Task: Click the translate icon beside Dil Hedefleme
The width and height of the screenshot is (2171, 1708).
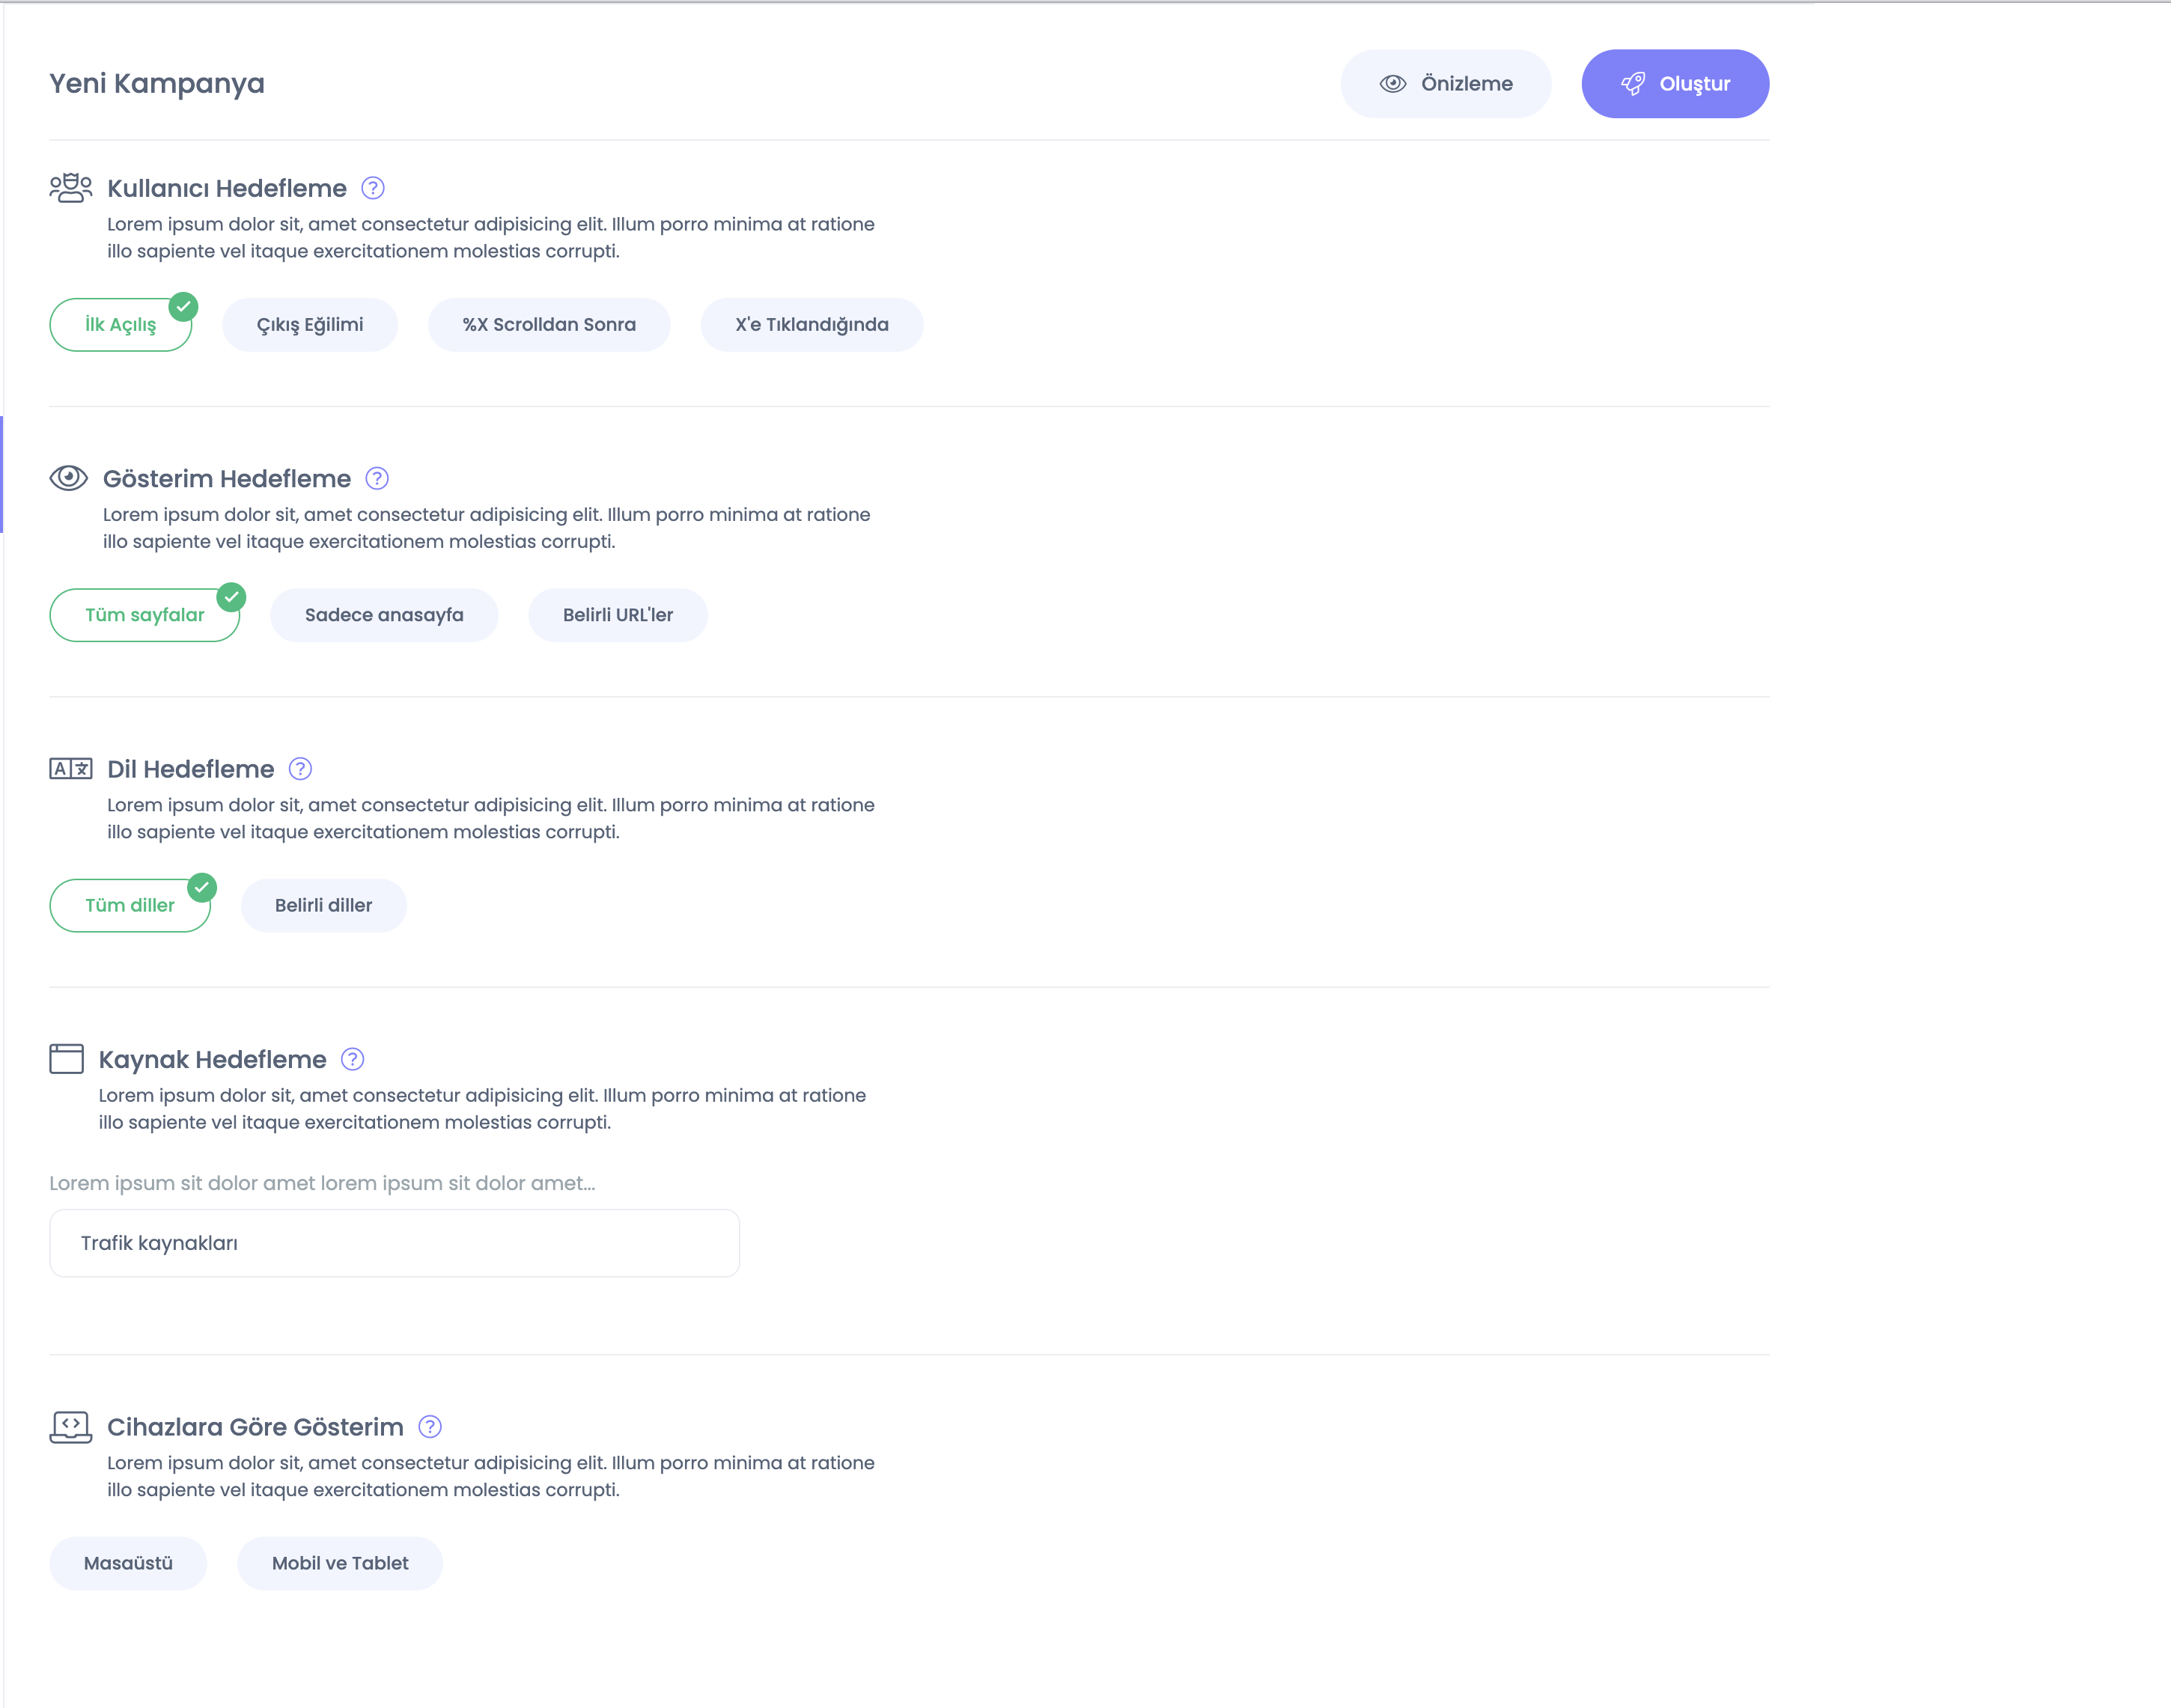Action: point(71,768)
